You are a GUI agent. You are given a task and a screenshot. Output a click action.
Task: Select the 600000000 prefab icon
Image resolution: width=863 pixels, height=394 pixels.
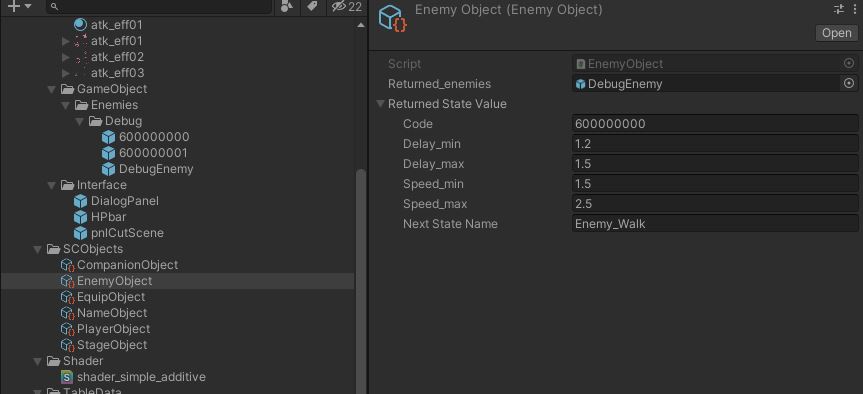[108, 137]
